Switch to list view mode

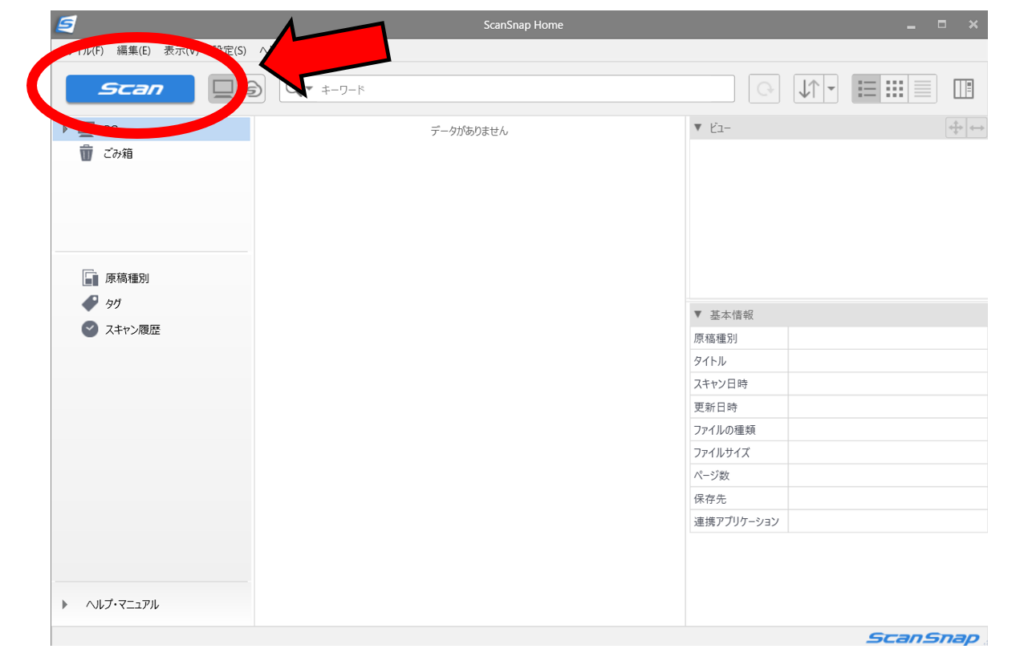(x=867, y=89)
